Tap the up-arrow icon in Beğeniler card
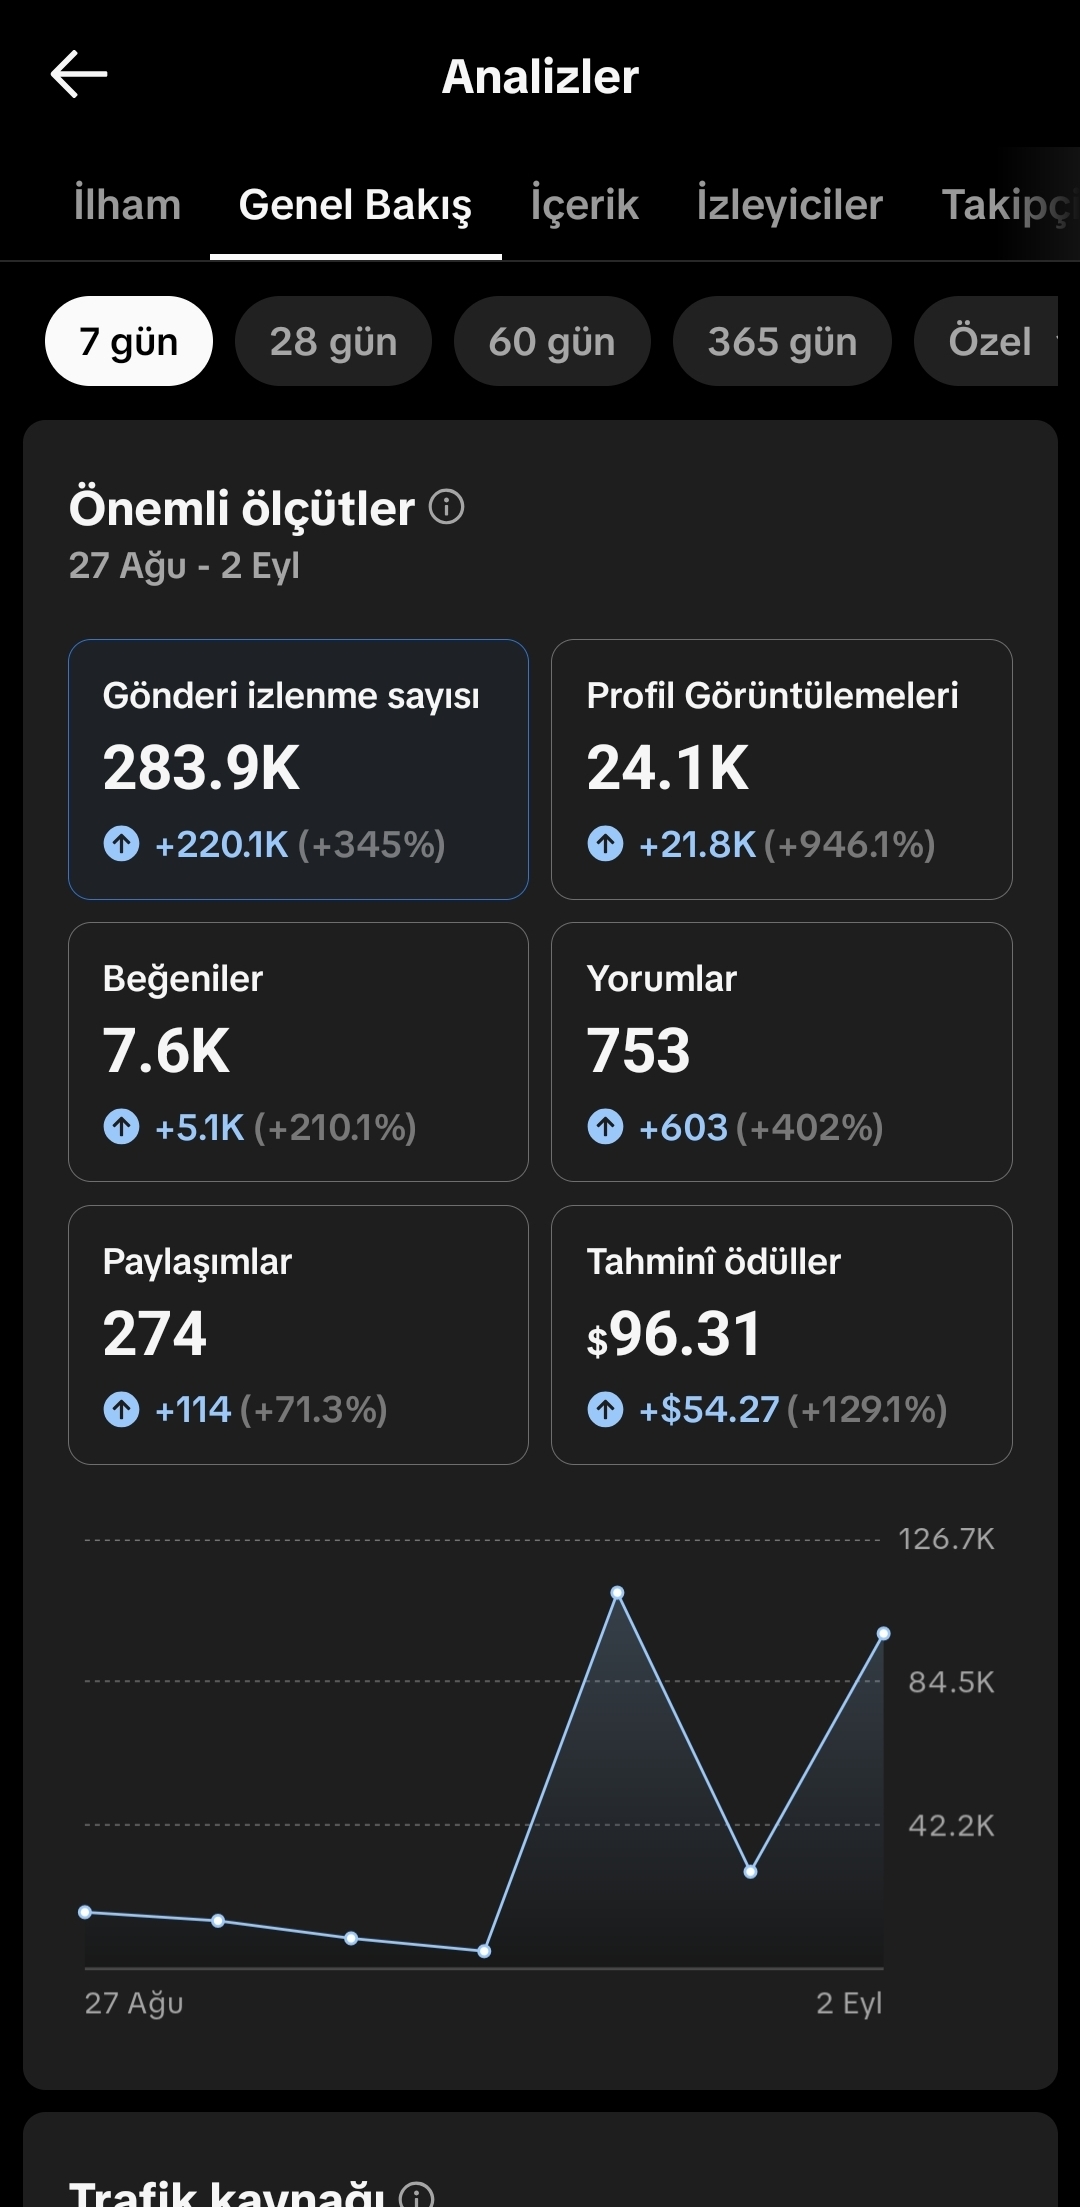This screenshot has width=1080, height=2207. [x=122, y=1127]
